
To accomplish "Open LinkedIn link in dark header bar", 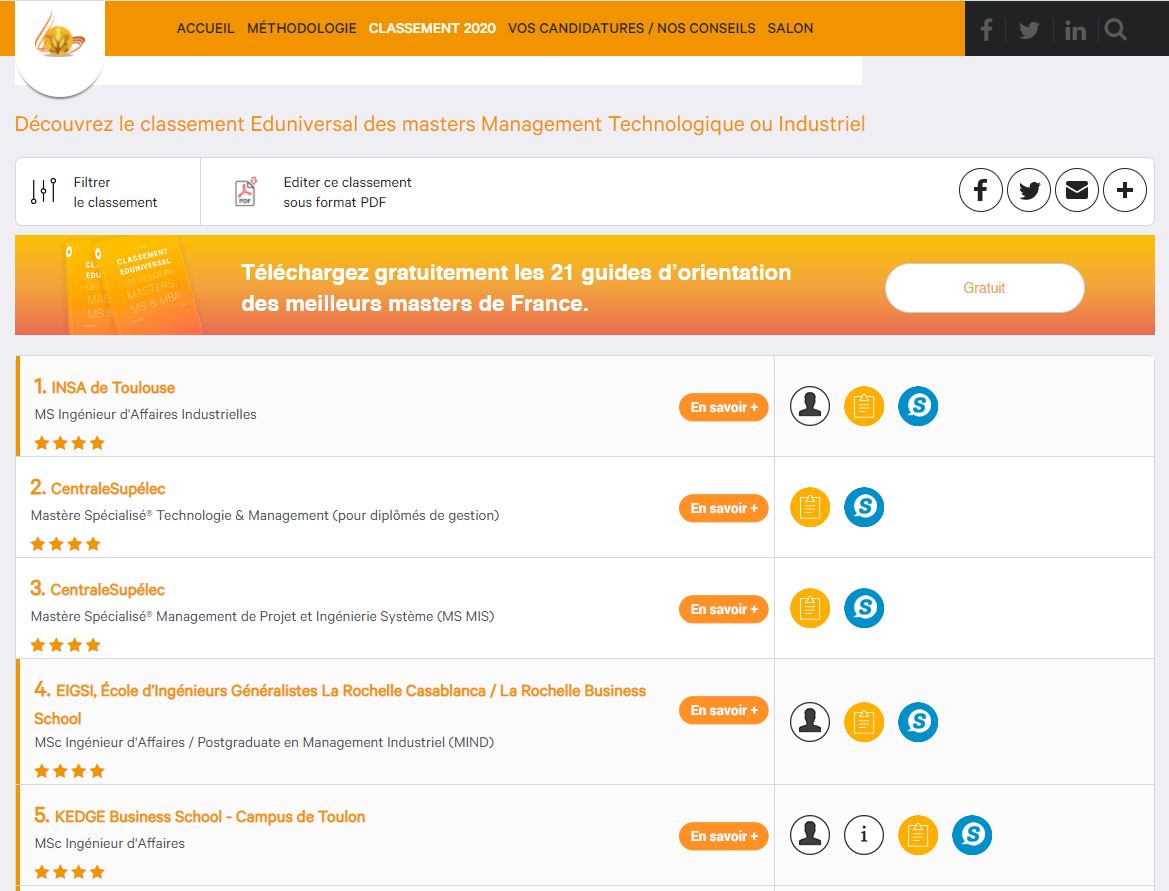I will [x=1075, y=31].
